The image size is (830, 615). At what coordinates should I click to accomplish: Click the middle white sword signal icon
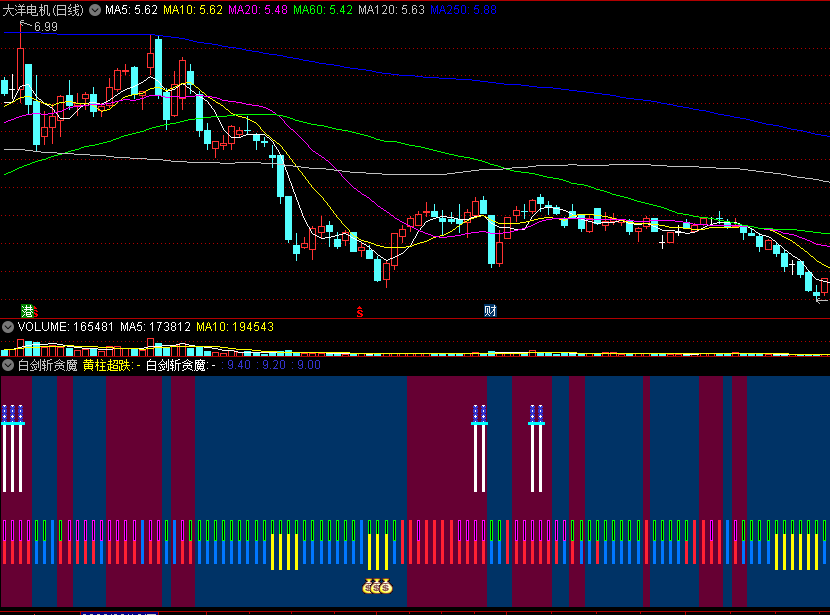479,450
